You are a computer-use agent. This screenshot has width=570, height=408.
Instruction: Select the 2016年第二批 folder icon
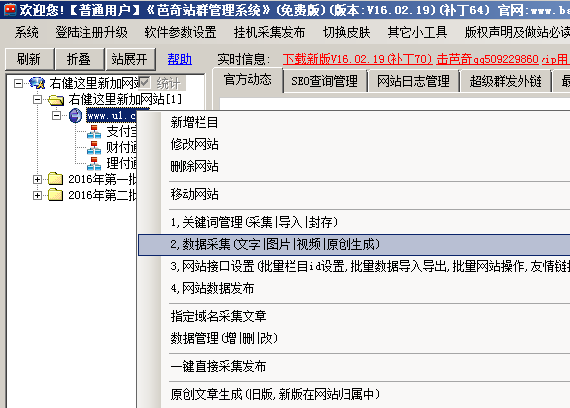click(x=56, y=195)
